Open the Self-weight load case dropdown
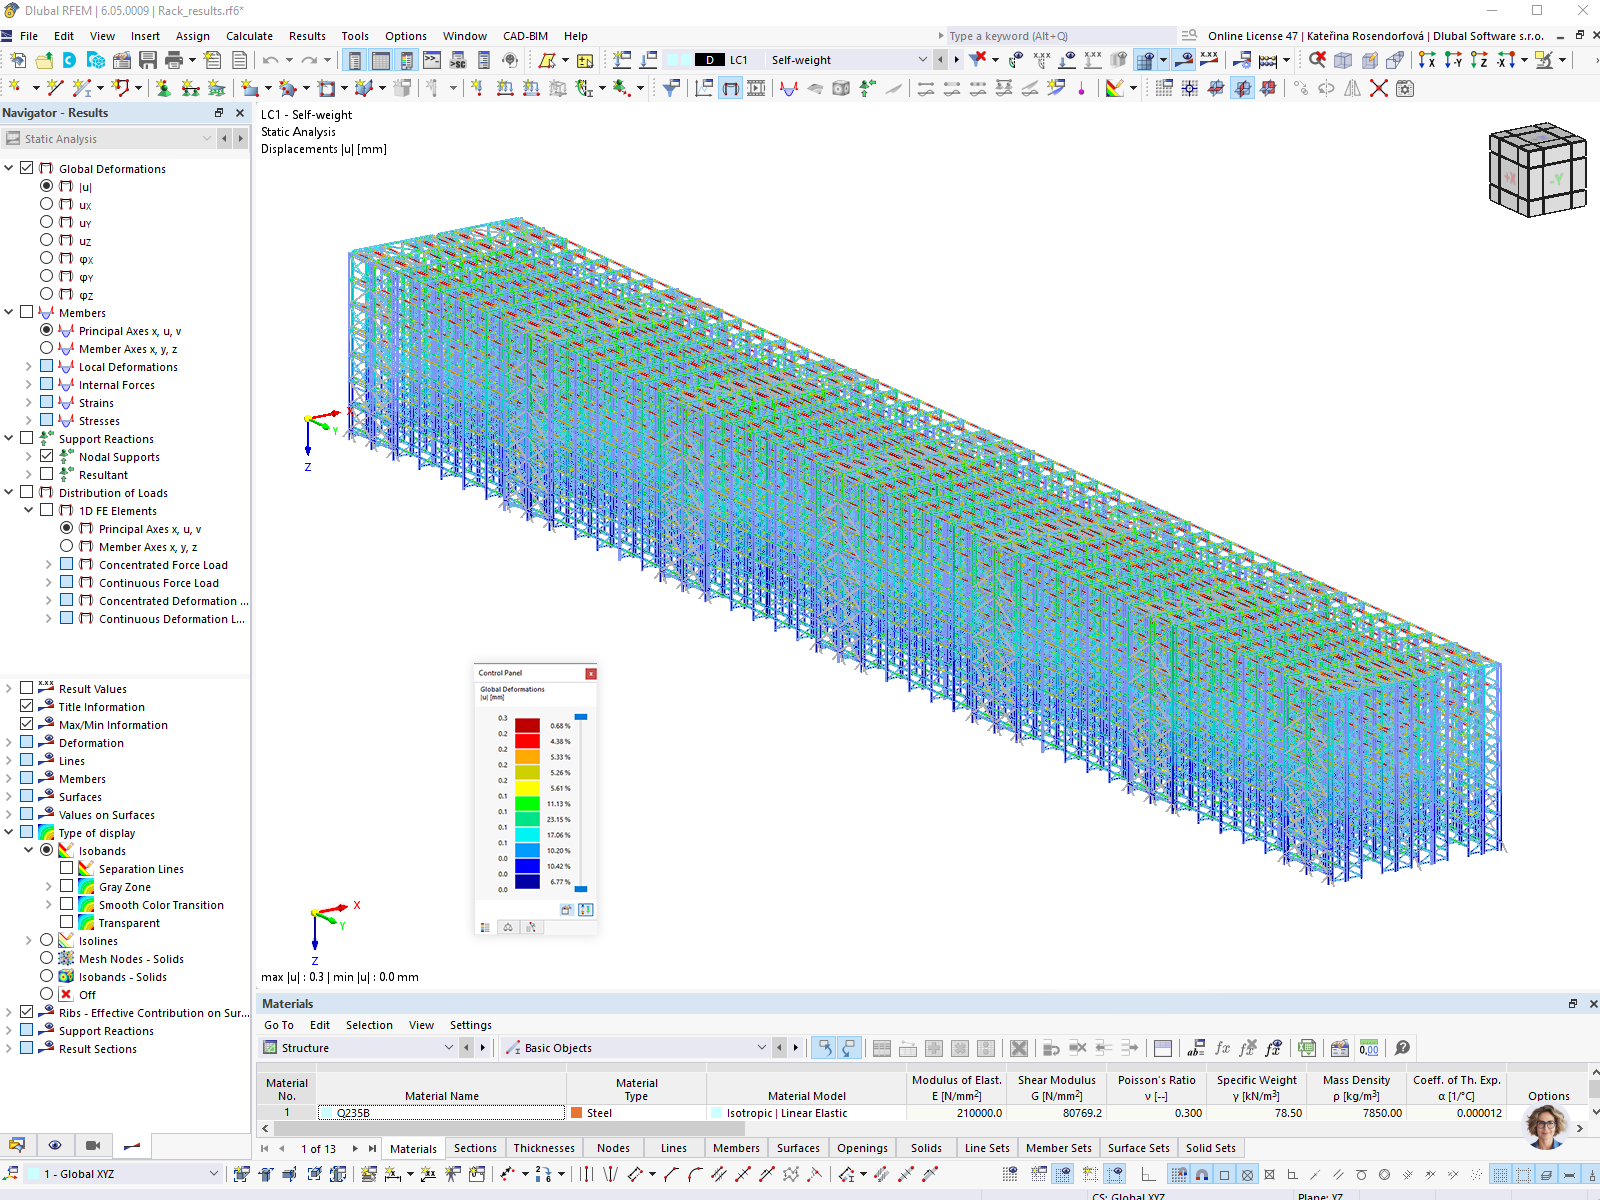Viewport: 1600px width, 1200px height. [923, 60]
